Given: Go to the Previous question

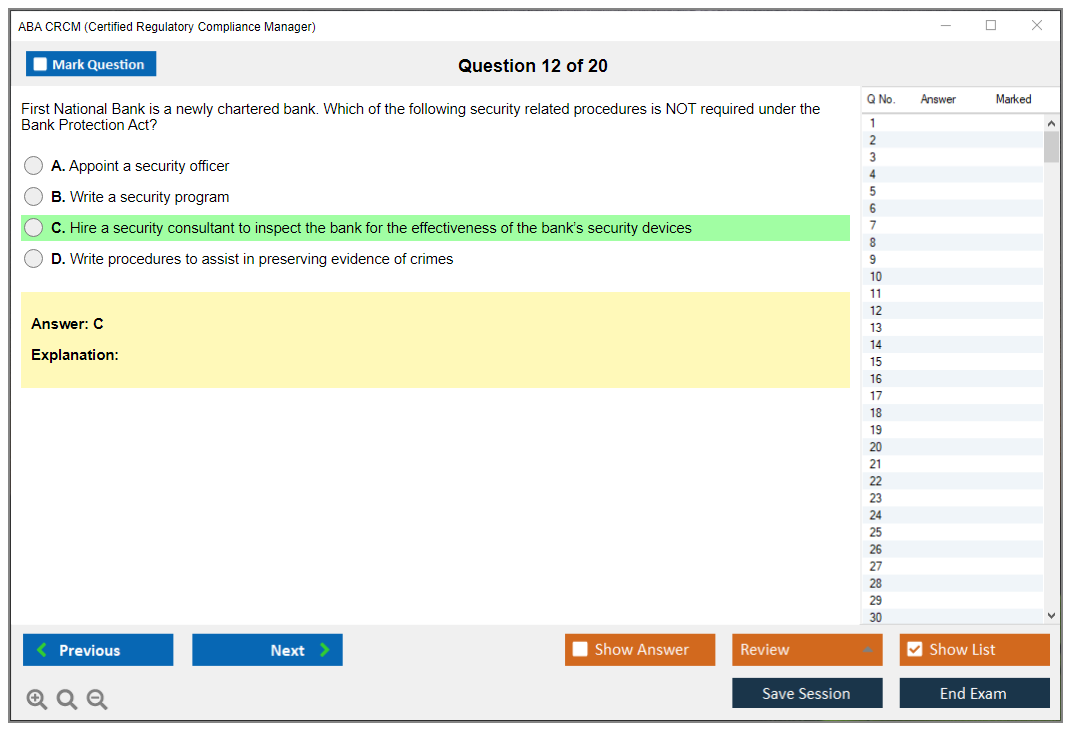Looking at the screenshot, I should pos(98,650).
